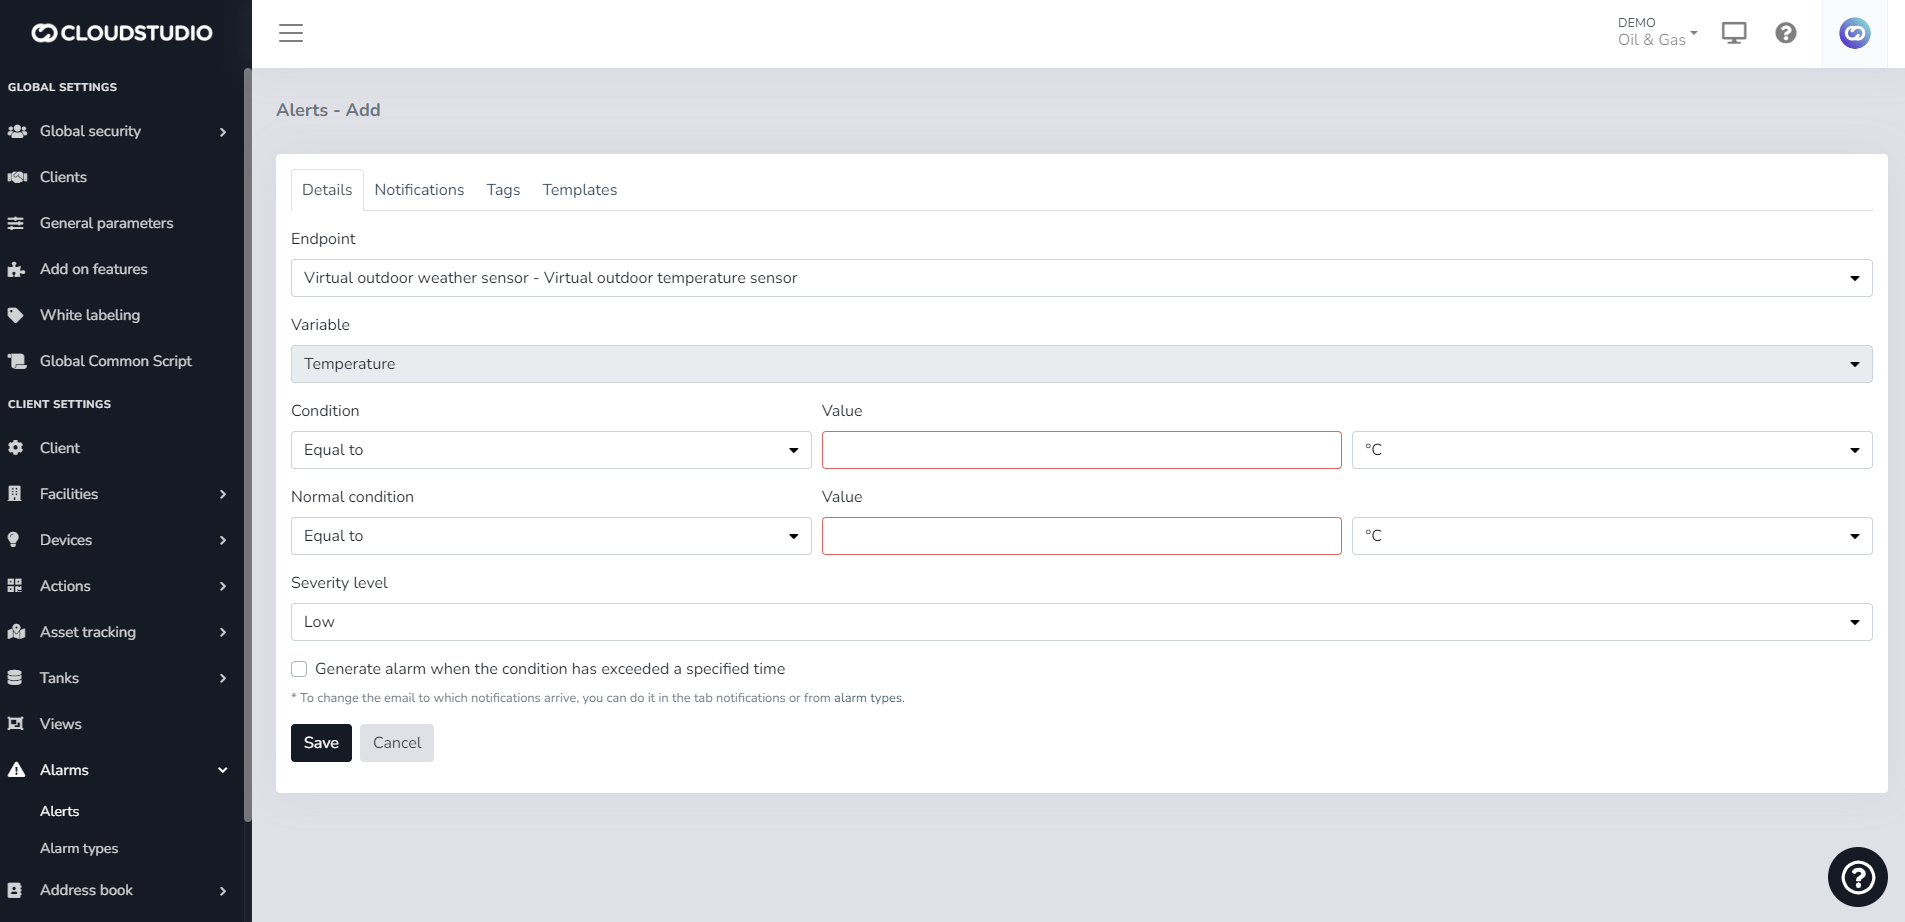
Task: Switch to the Notifications tab
Action: [419, 190]
